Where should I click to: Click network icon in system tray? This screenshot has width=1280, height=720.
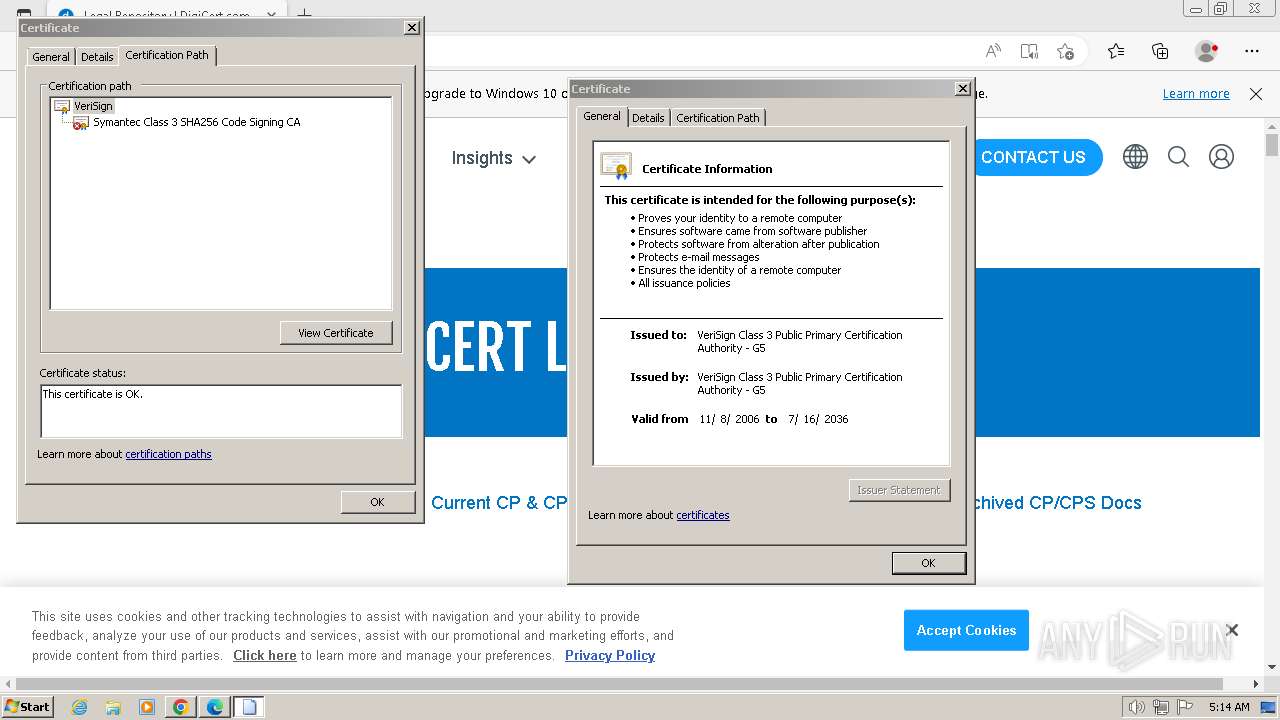pos(1160,707)
